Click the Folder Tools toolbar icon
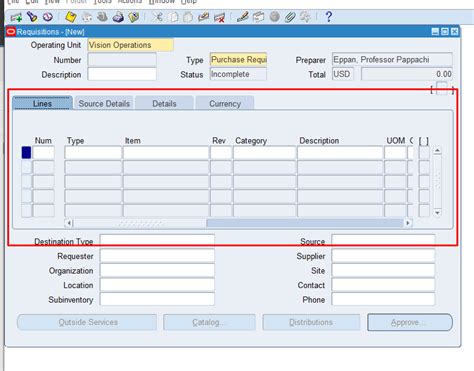The image size is (474, 371). [305, 17]
